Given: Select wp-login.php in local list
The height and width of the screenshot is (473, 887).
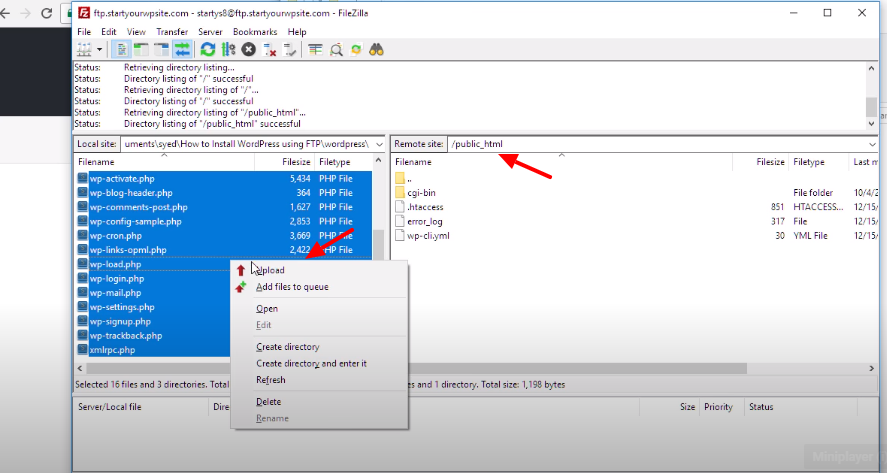Looking at the screenshot, I should pos(117,279).
